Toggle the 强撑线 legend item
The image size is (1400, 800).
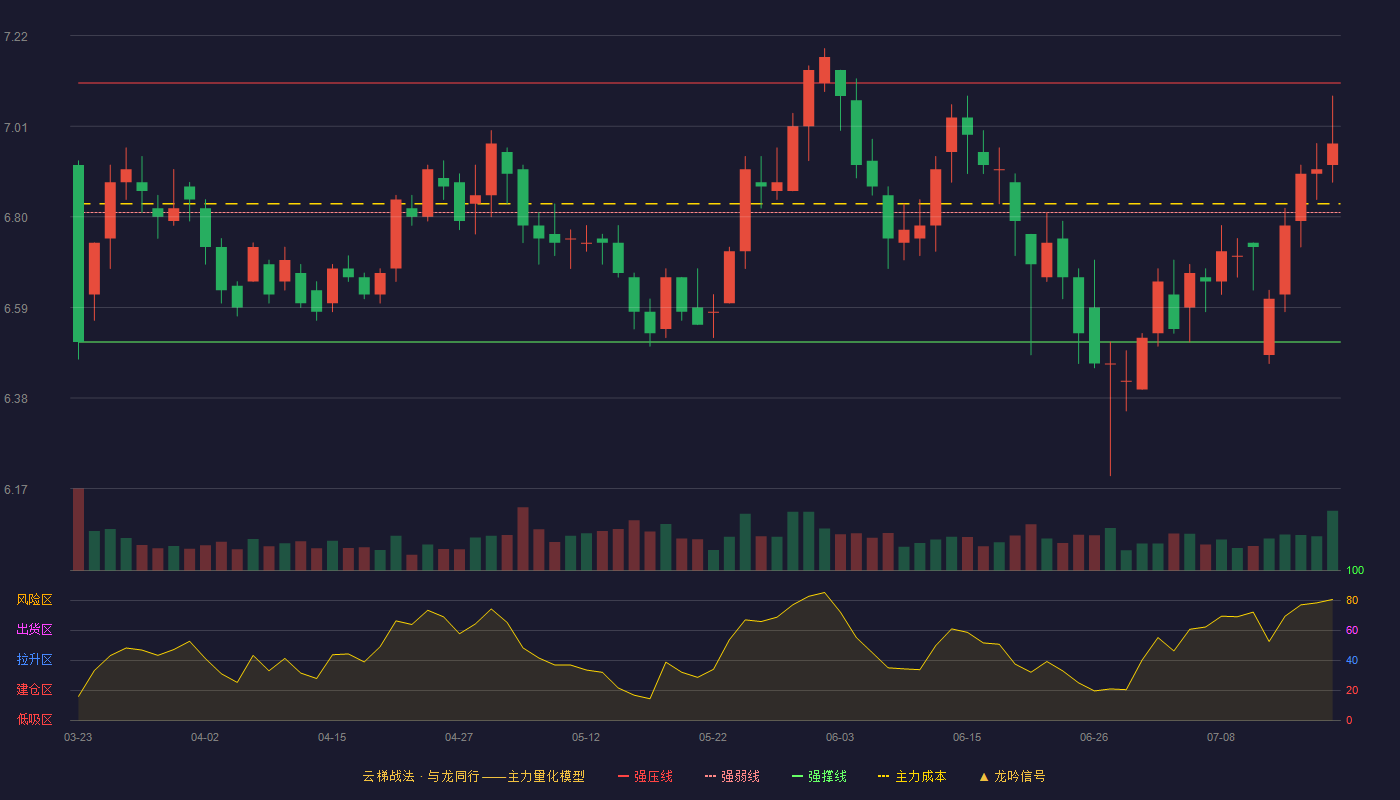819,776
